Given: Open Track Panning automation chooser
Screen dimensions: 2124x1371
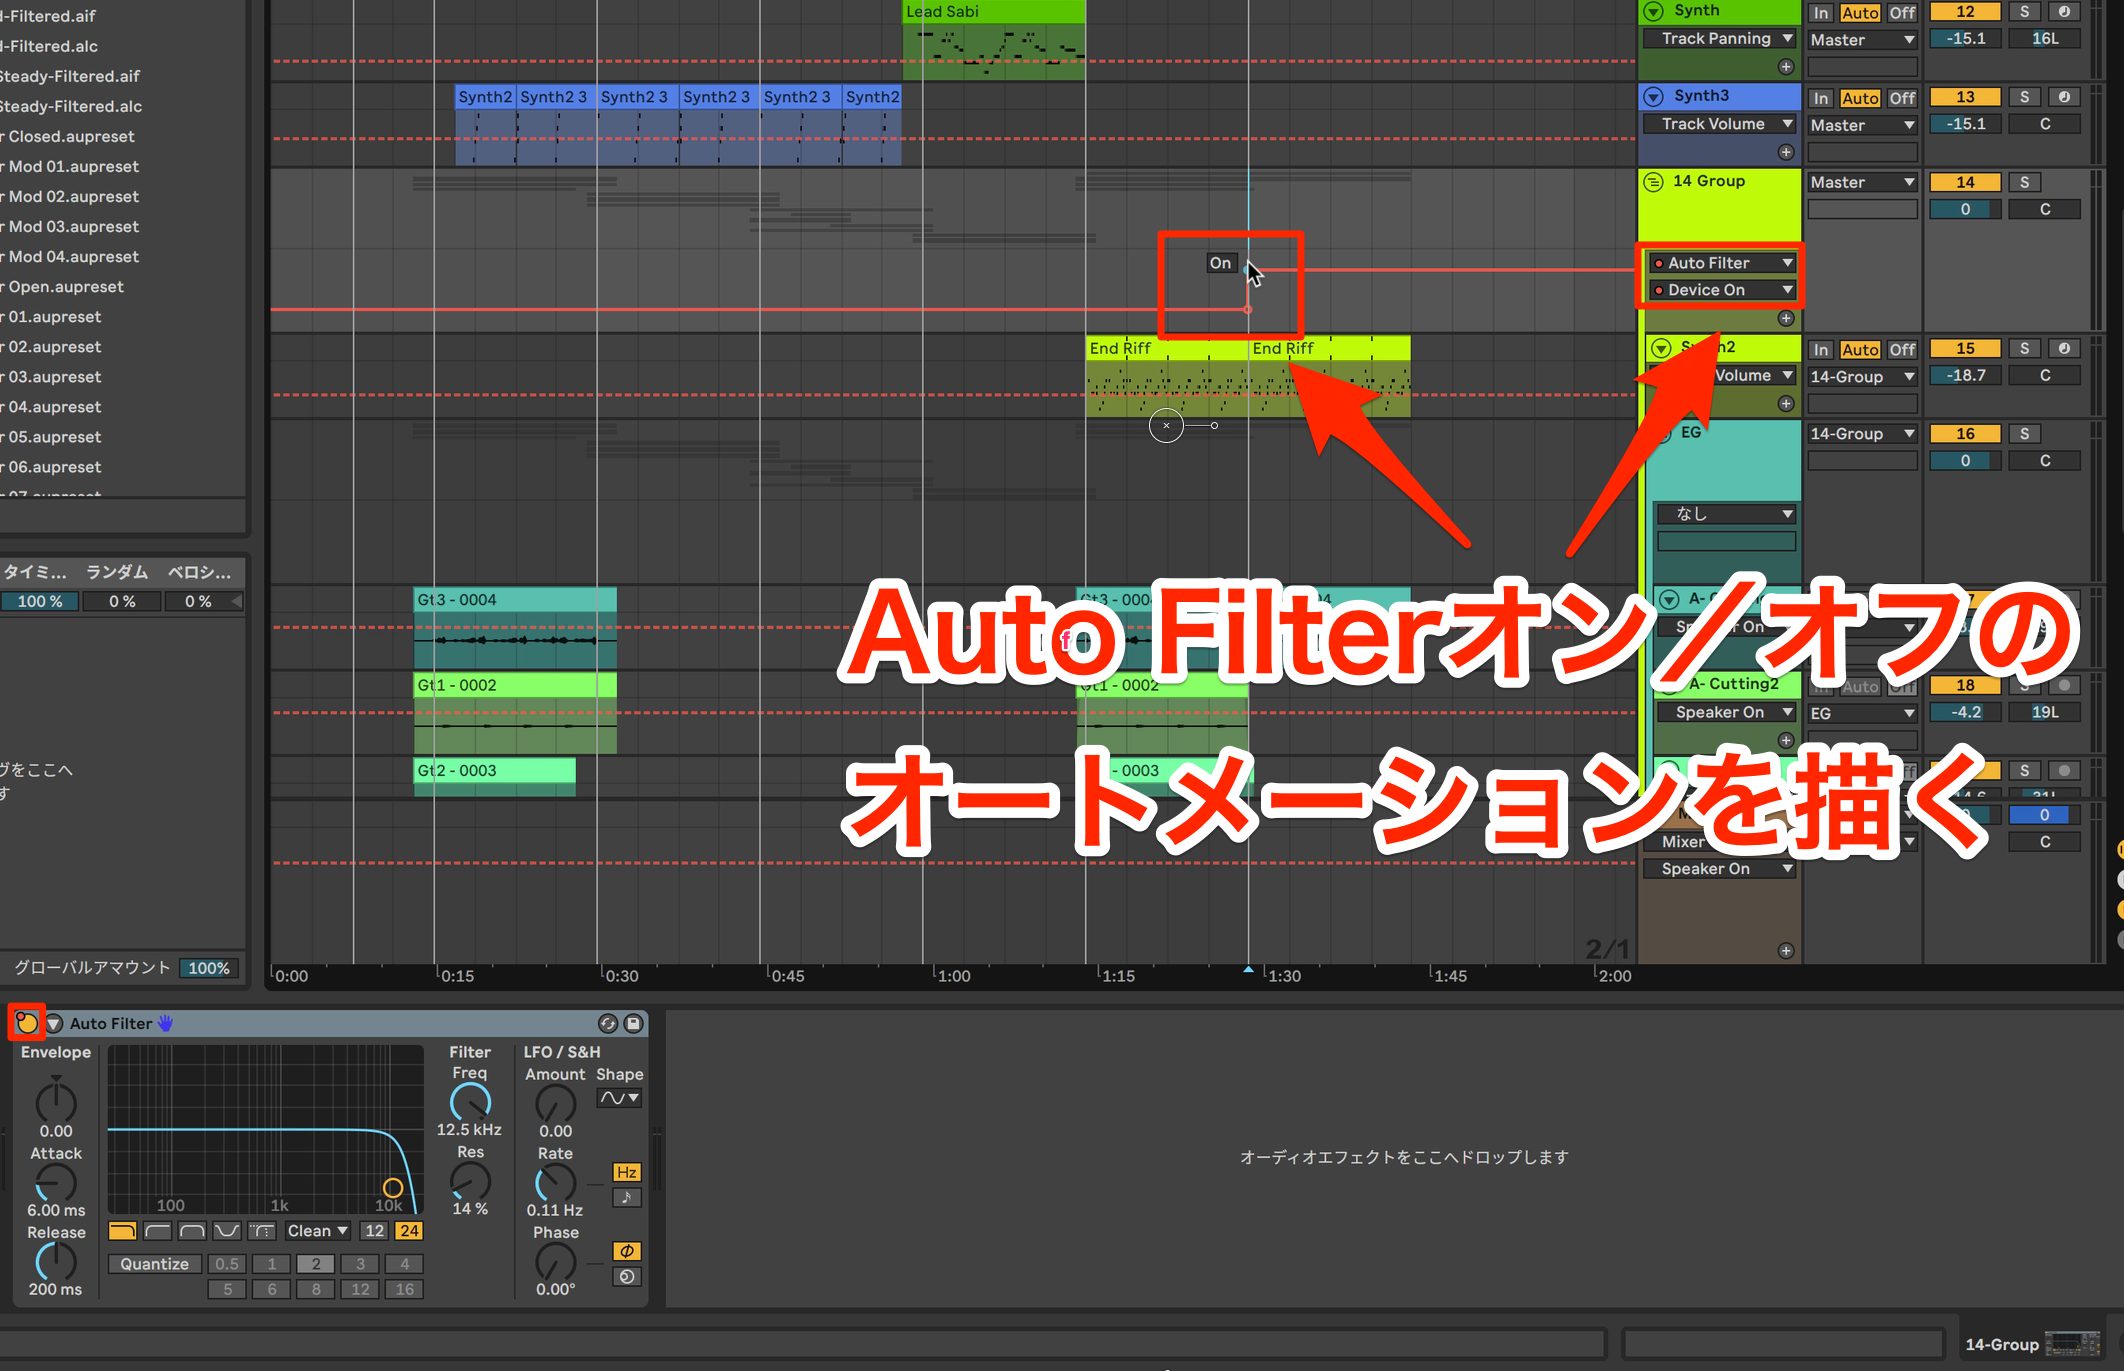Looking at the screenshot, I should pos(1720,38).
